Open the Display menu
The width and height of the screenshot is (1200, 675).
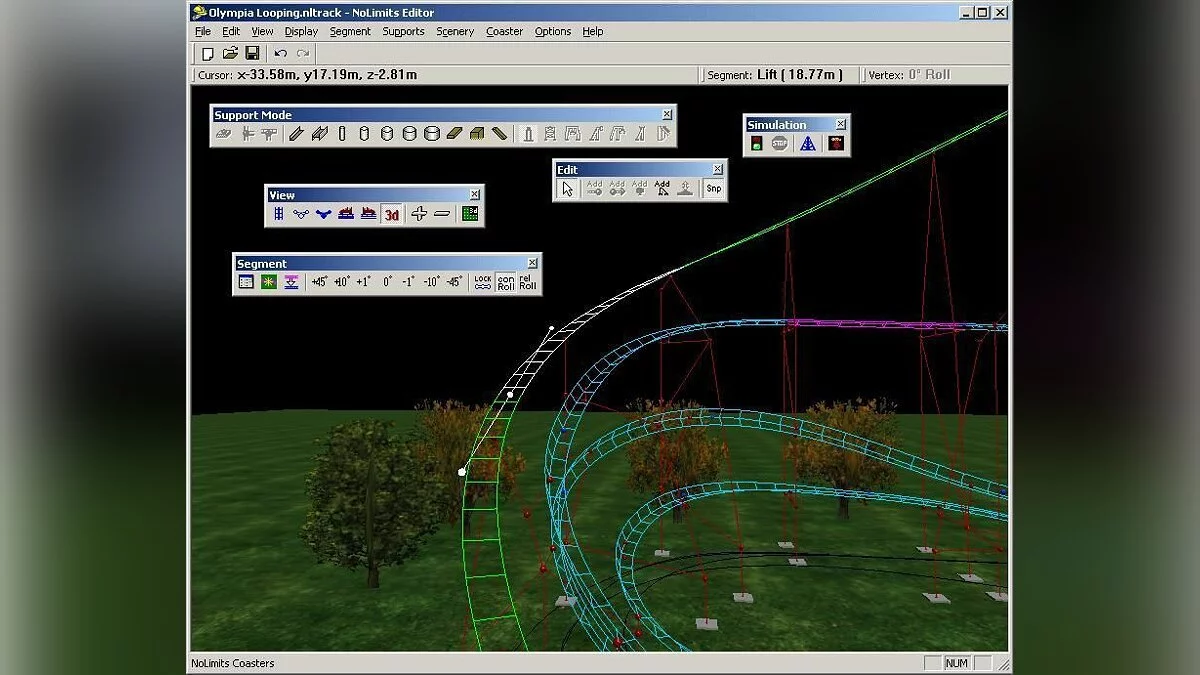tap(301, 31)
